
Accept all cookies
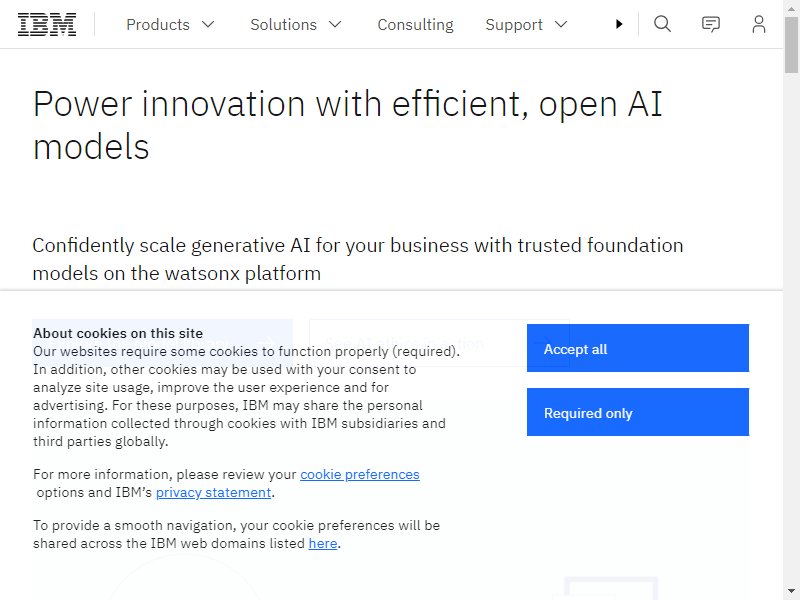(638, 348)
